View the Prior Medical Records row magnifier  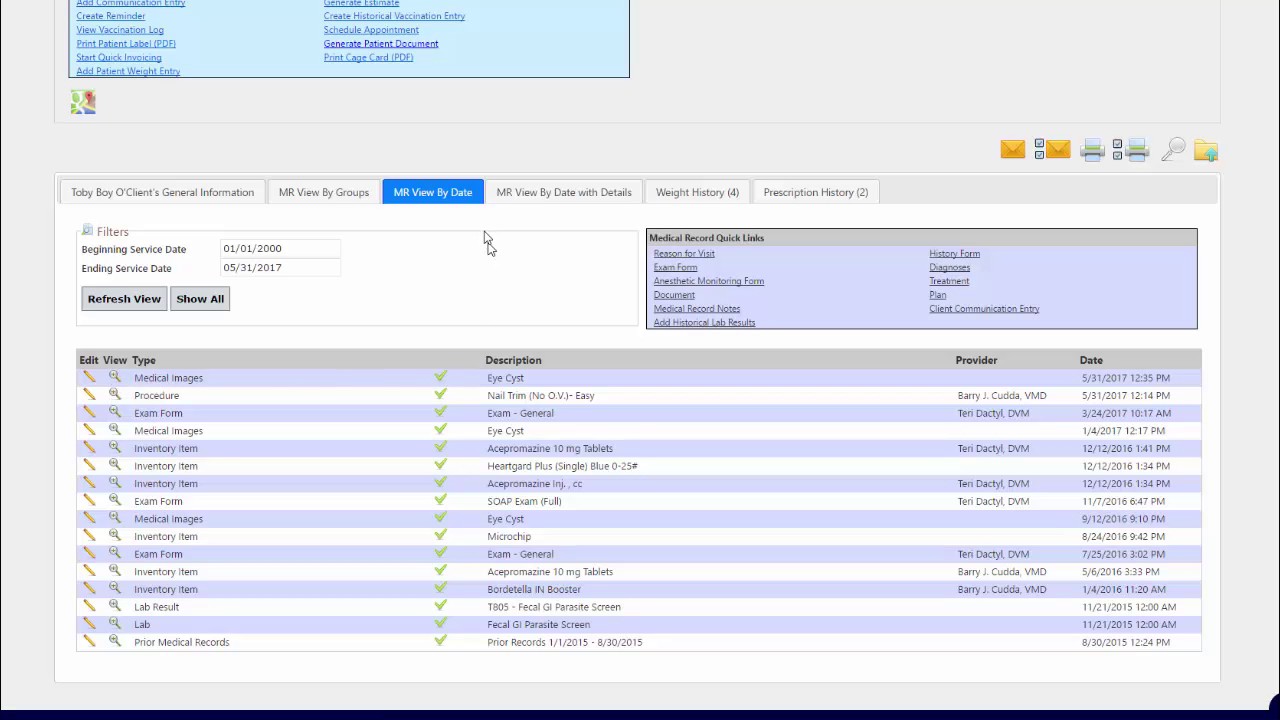pos(115,641)
